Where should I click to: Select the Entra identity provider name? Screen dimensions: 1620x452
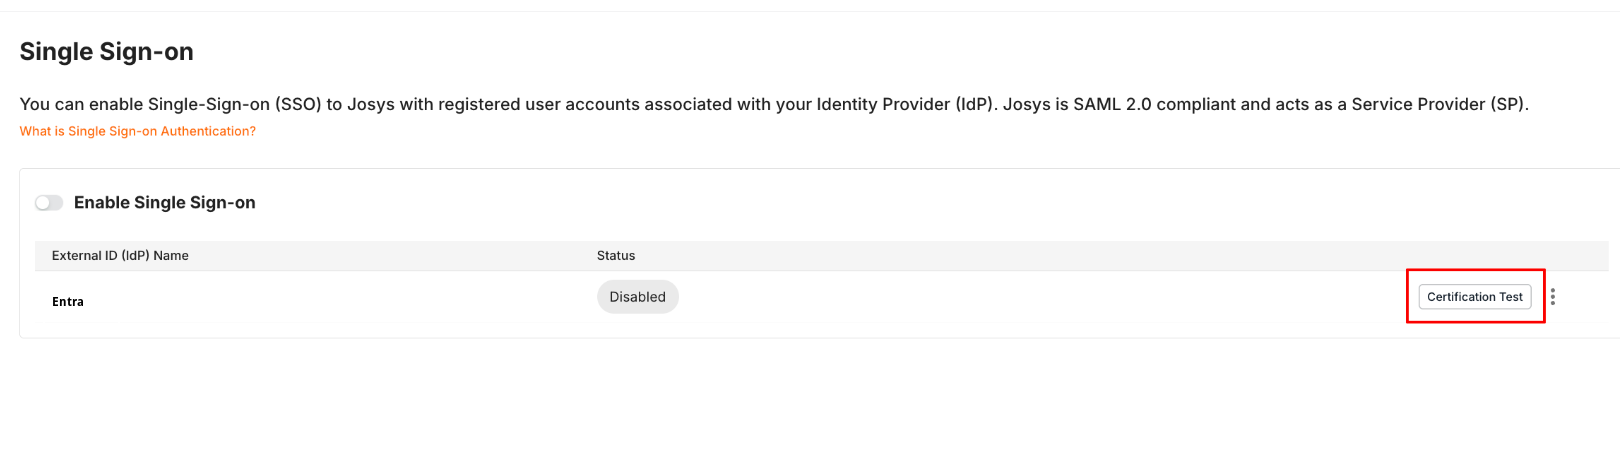[68, 302]
